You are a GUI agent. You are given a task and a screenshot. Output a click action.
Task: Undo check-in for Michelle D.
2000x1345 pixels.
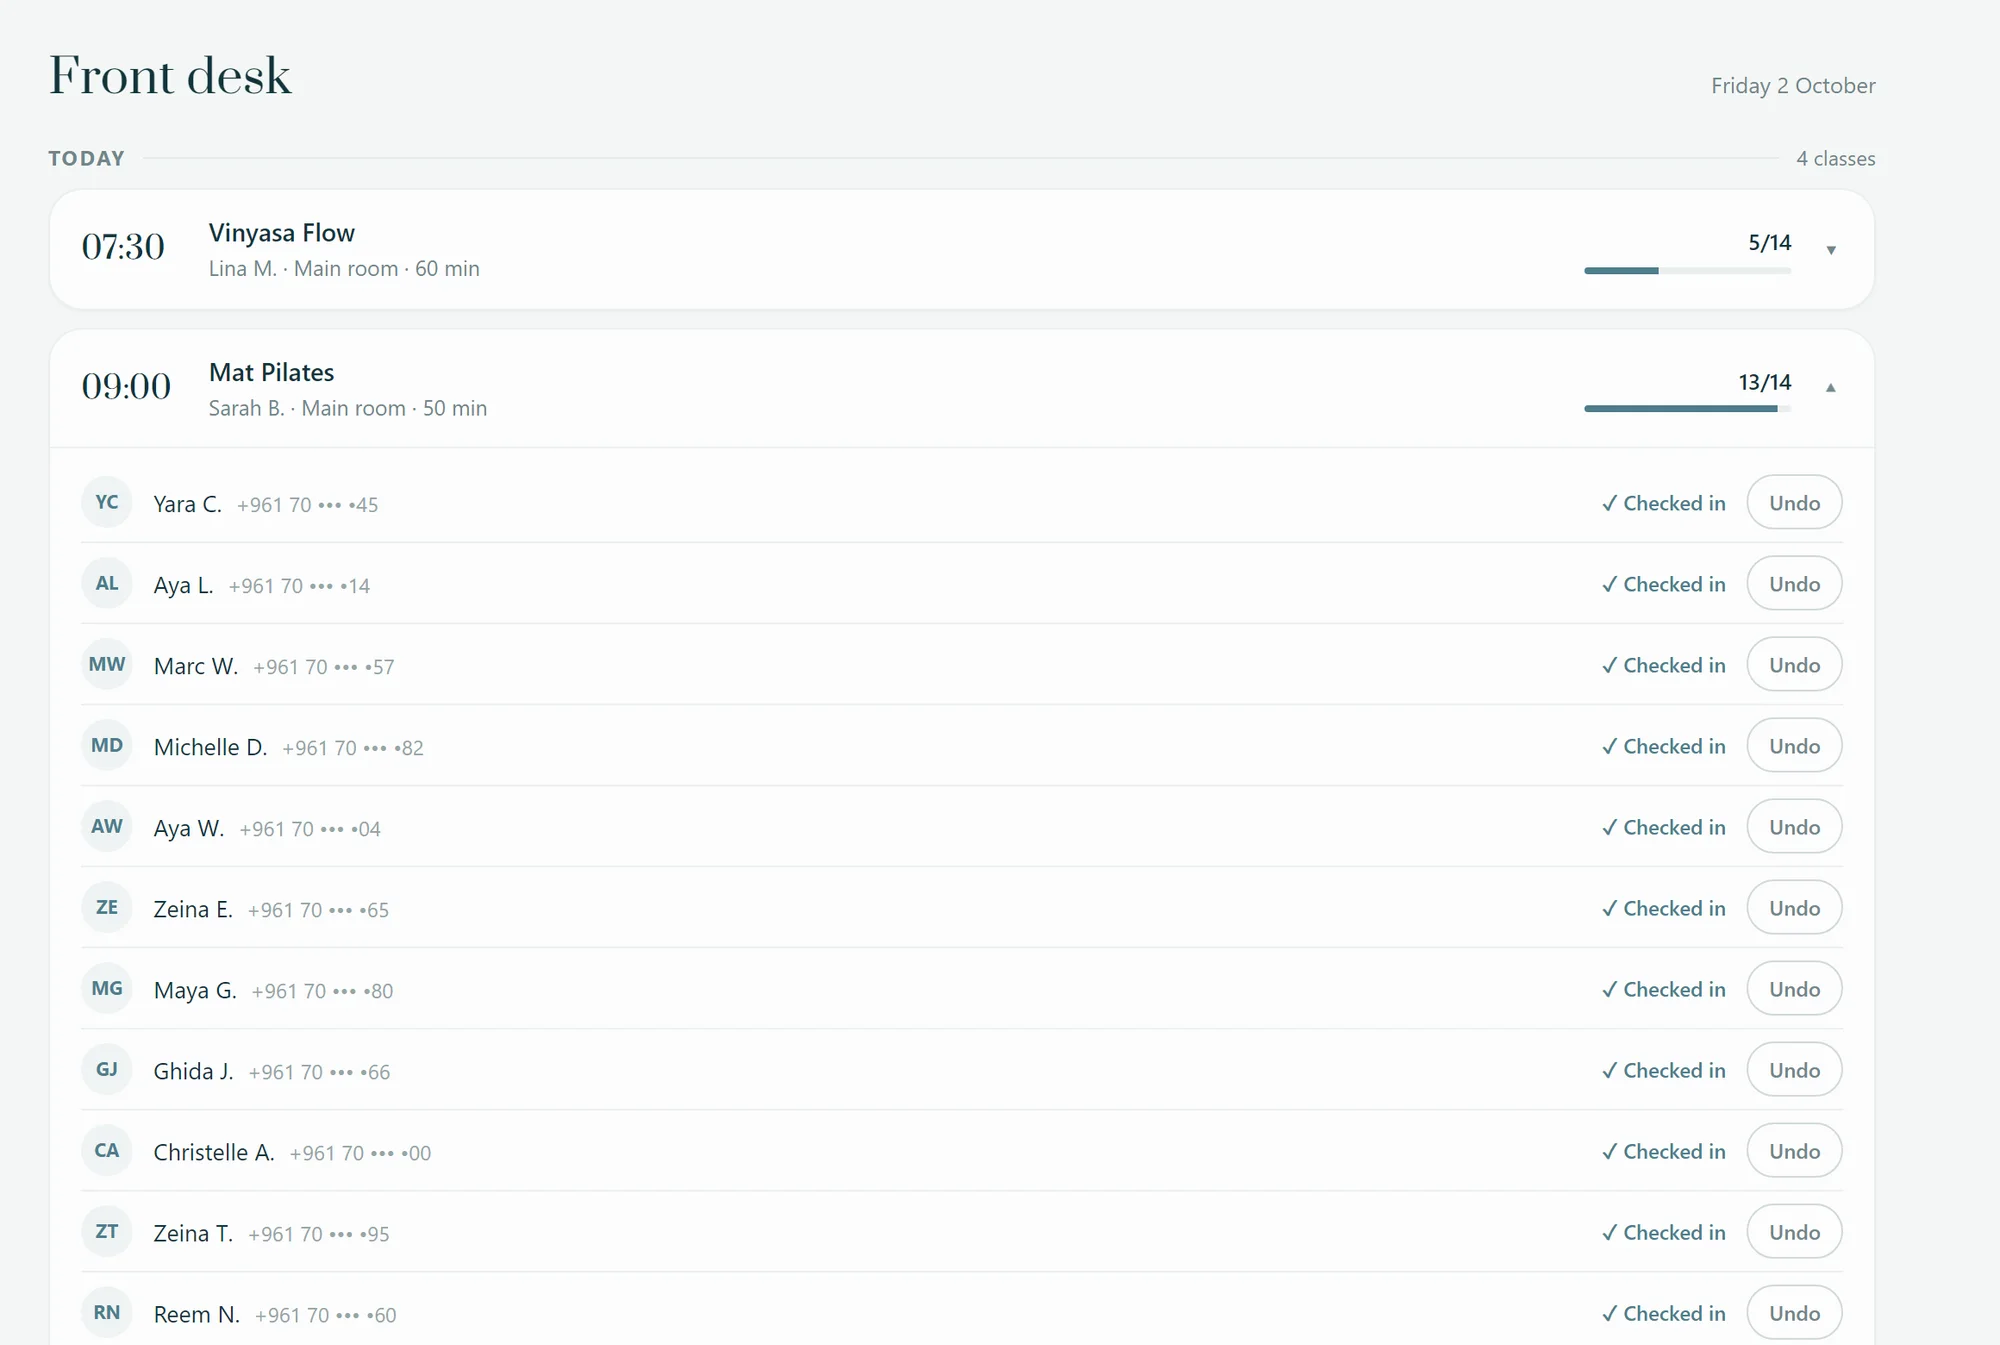click(1794, 746)
